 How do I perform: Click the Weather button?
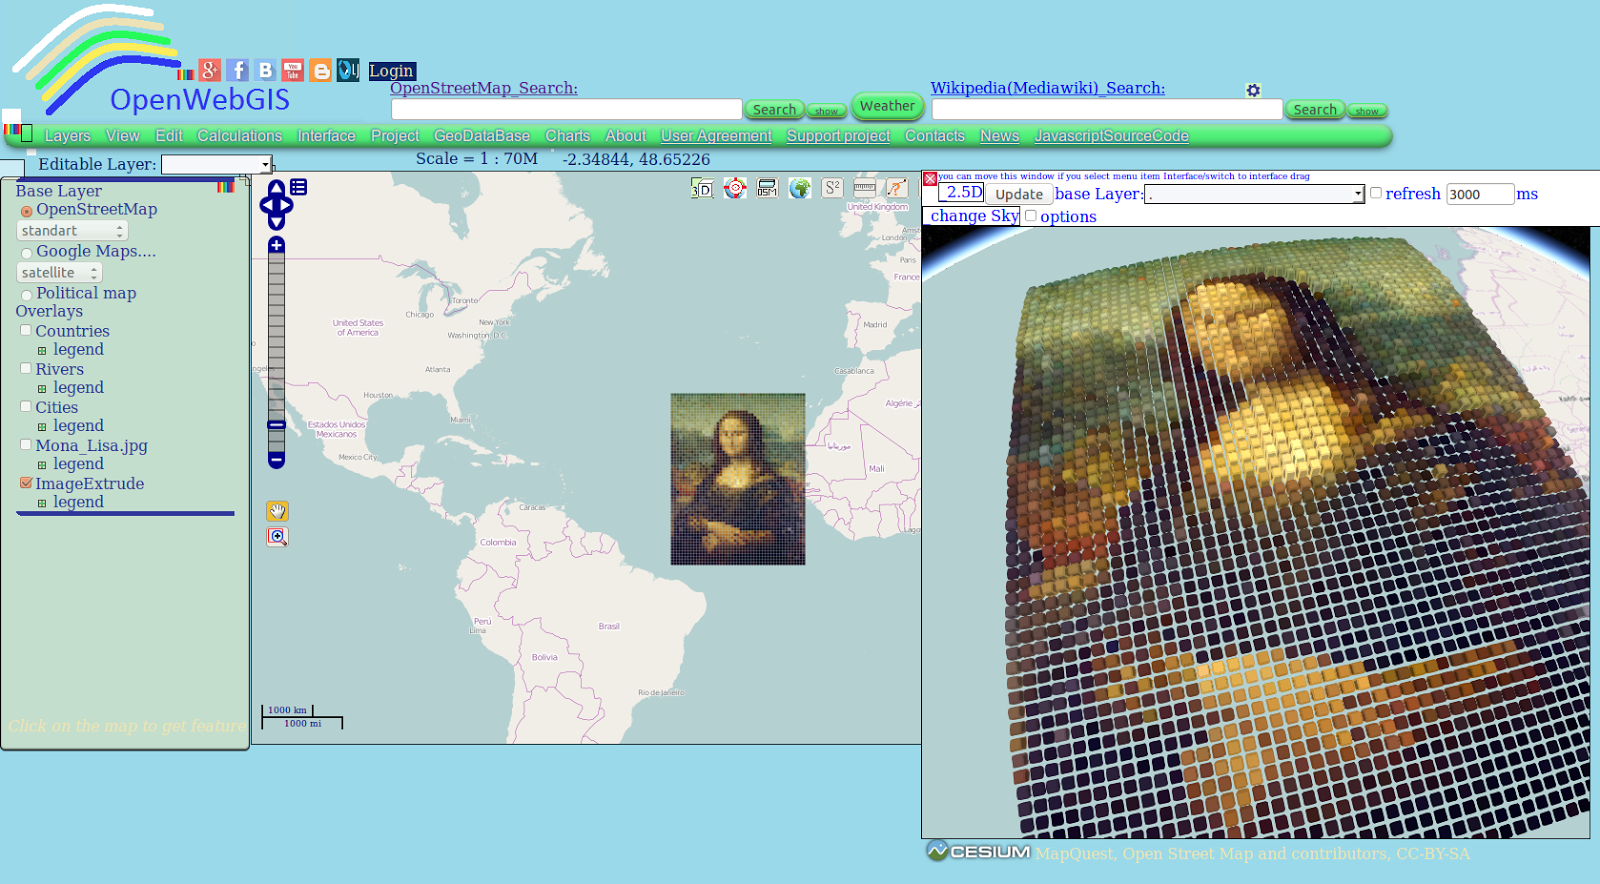click(x=887, y=106)
